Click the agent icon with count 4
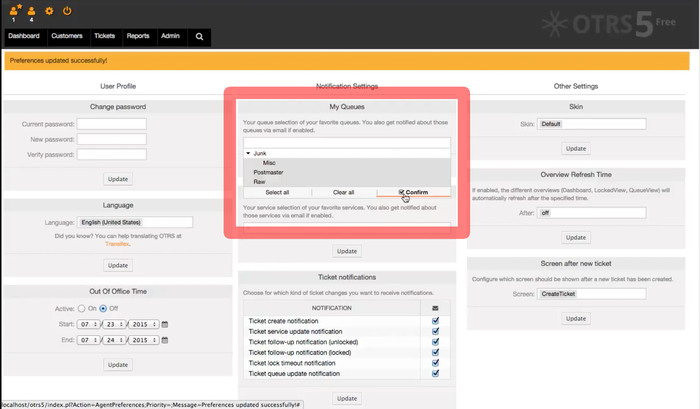The height and width of the screenshot is (409, 700). click(31, 11)
